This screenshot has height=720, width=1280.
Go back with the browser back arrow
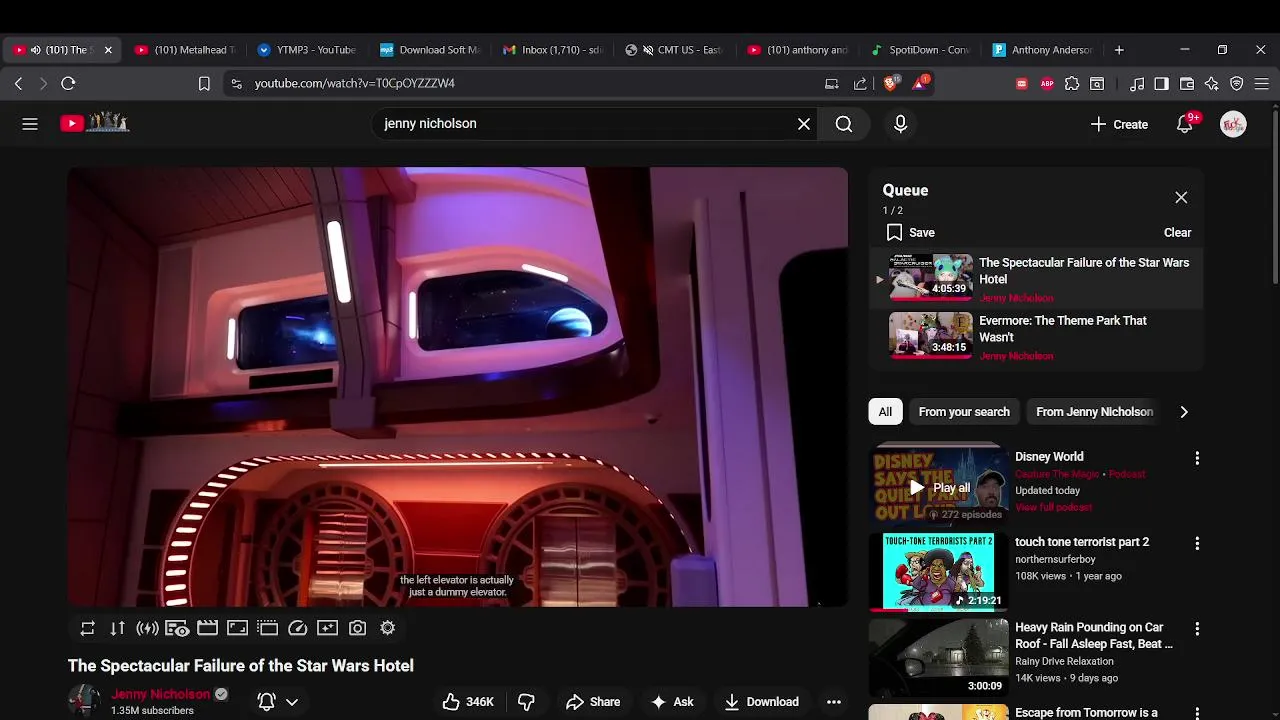(18, 83)
